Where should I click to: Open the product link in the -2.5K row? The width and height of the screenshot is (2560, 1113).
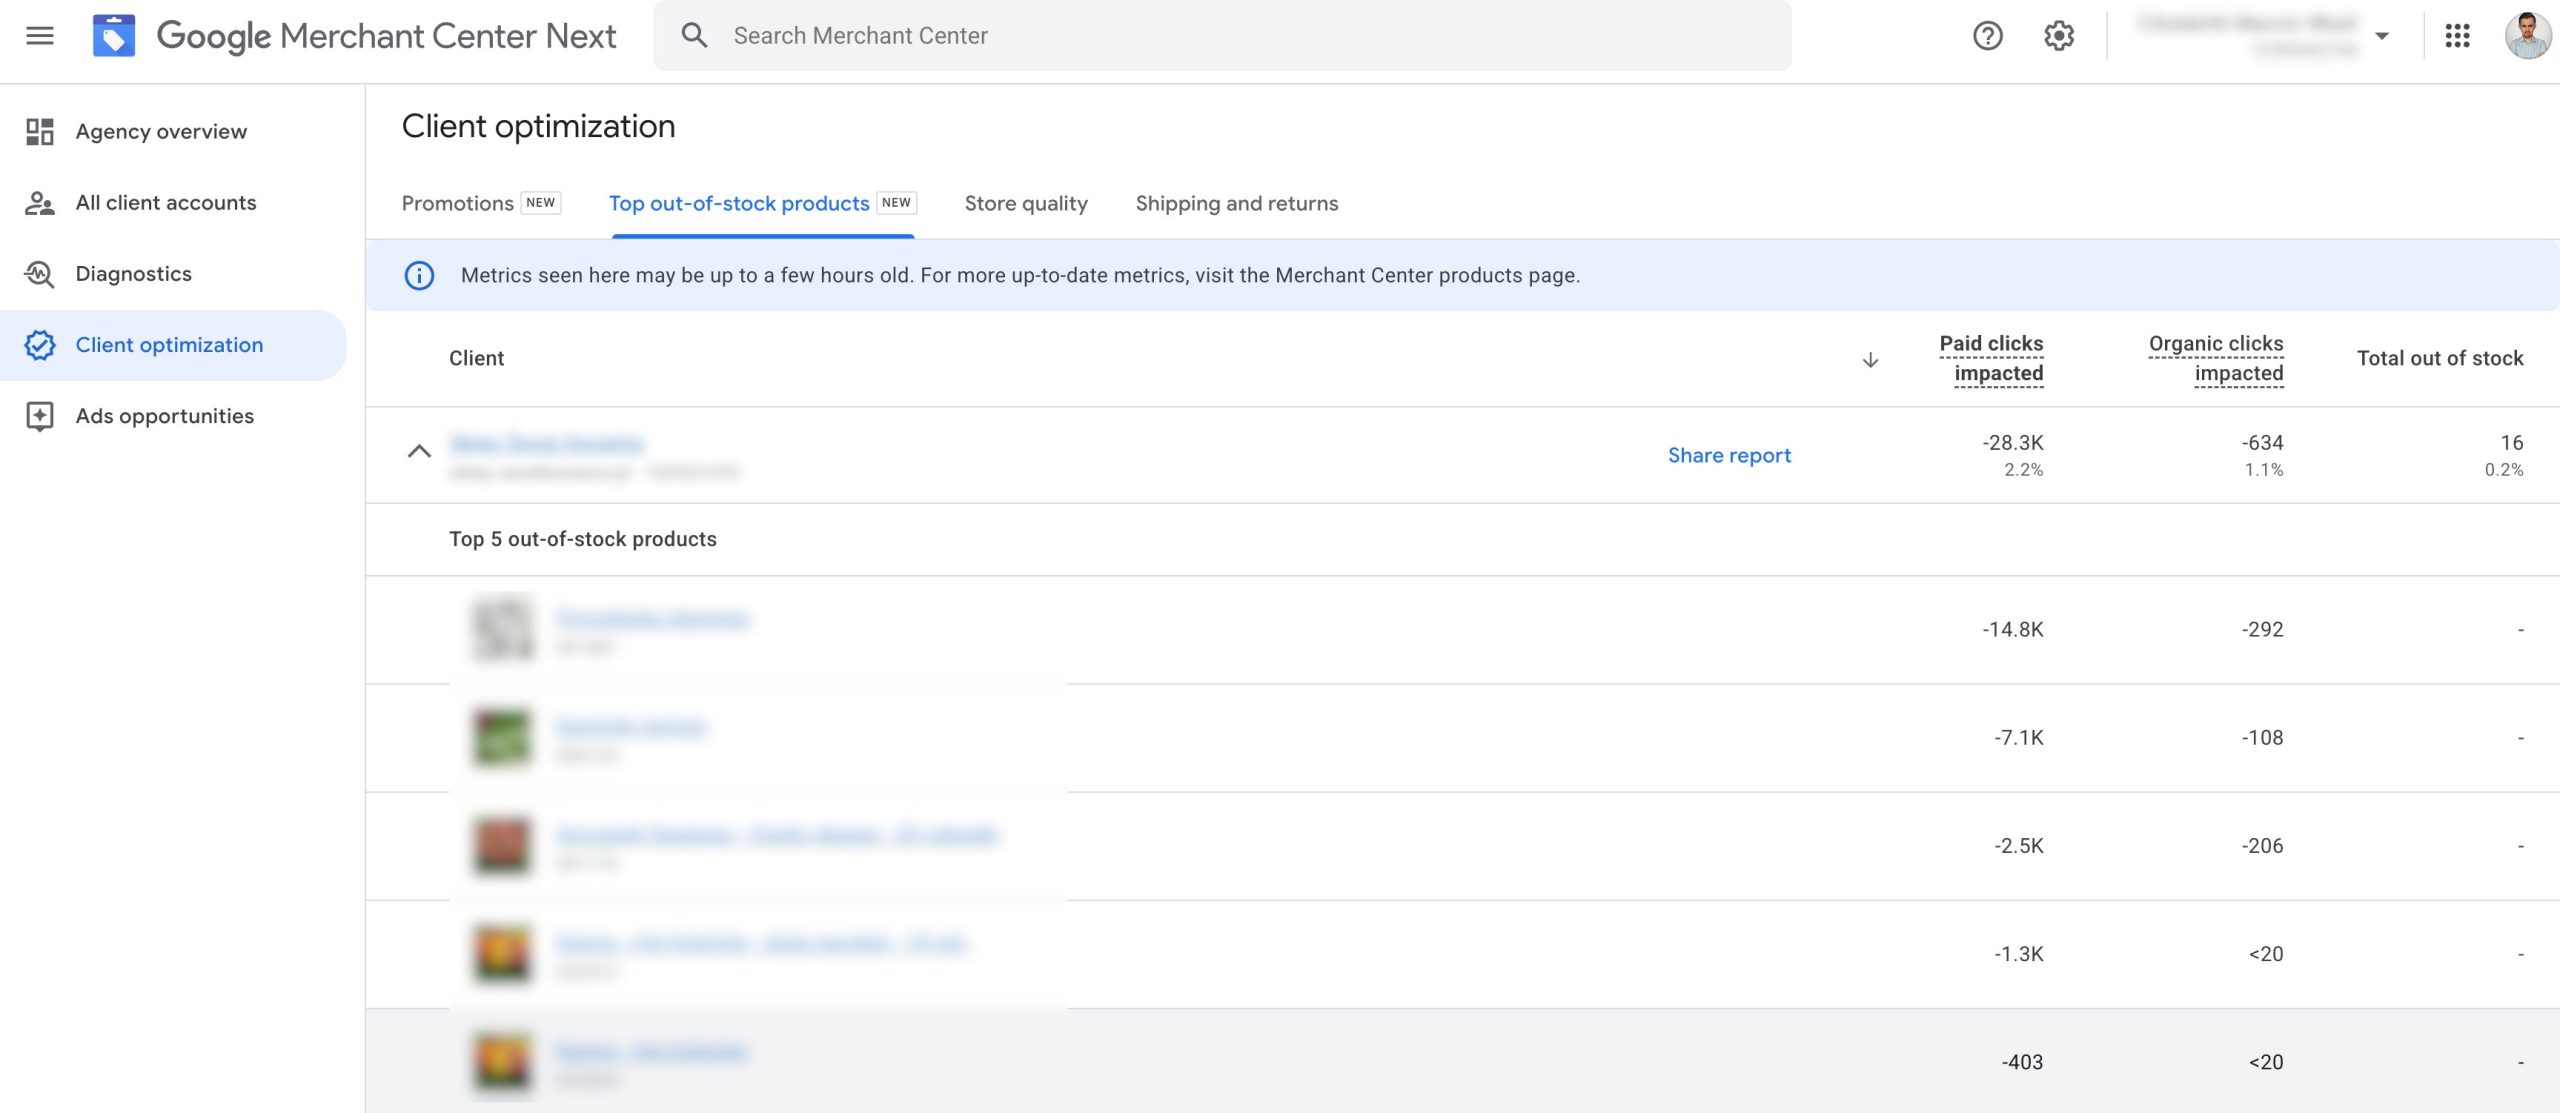pos(776,835)
